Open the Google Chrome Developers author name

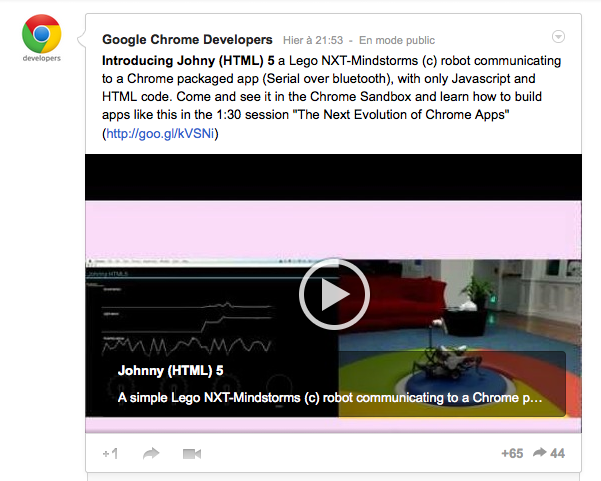pyautogui.click(x=187, y=39)
